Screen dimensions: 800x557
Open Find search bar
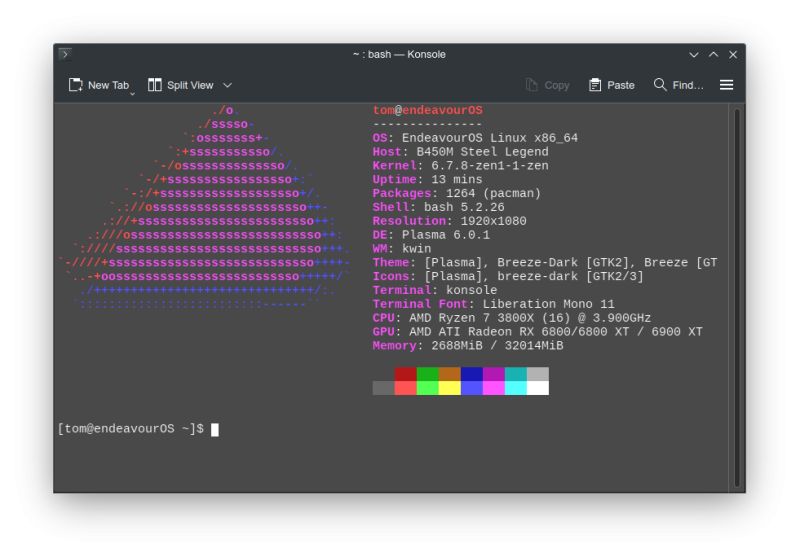click(x=679, y=85)
